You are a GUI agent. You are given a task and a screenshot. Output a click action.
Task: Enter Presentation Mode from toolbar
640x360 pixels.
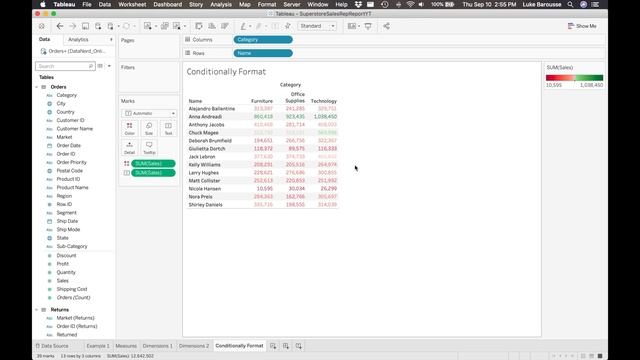[368, 26]
